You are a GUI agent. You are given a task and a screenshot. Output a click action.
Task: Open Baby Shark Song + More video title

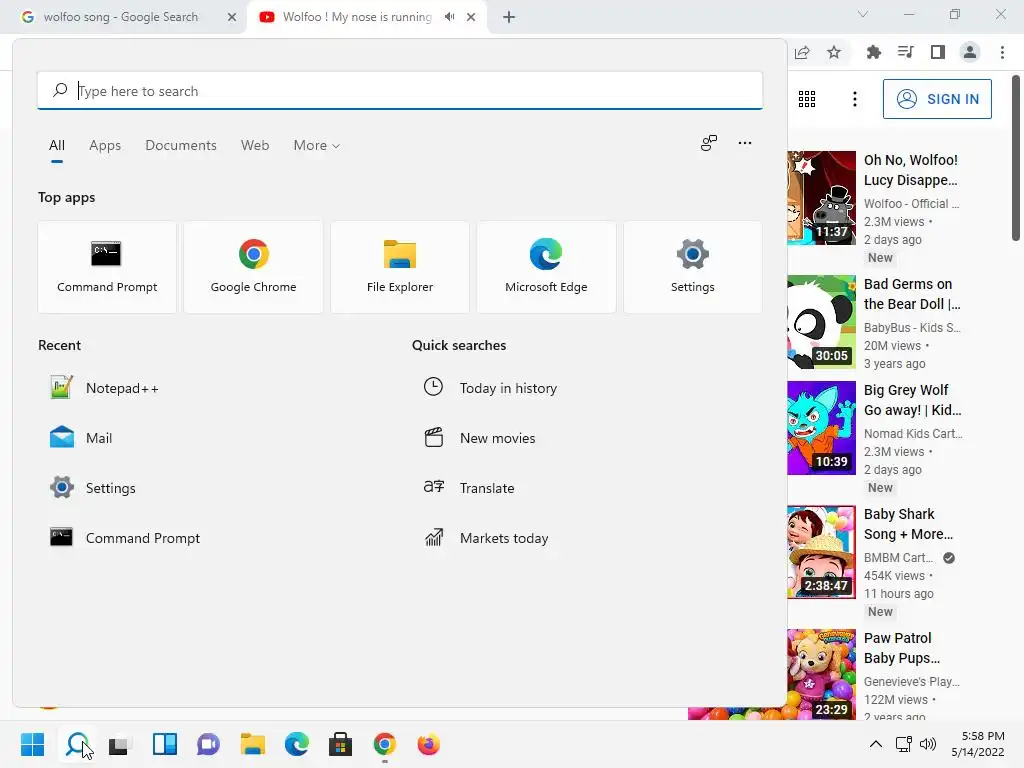(908, 524)
